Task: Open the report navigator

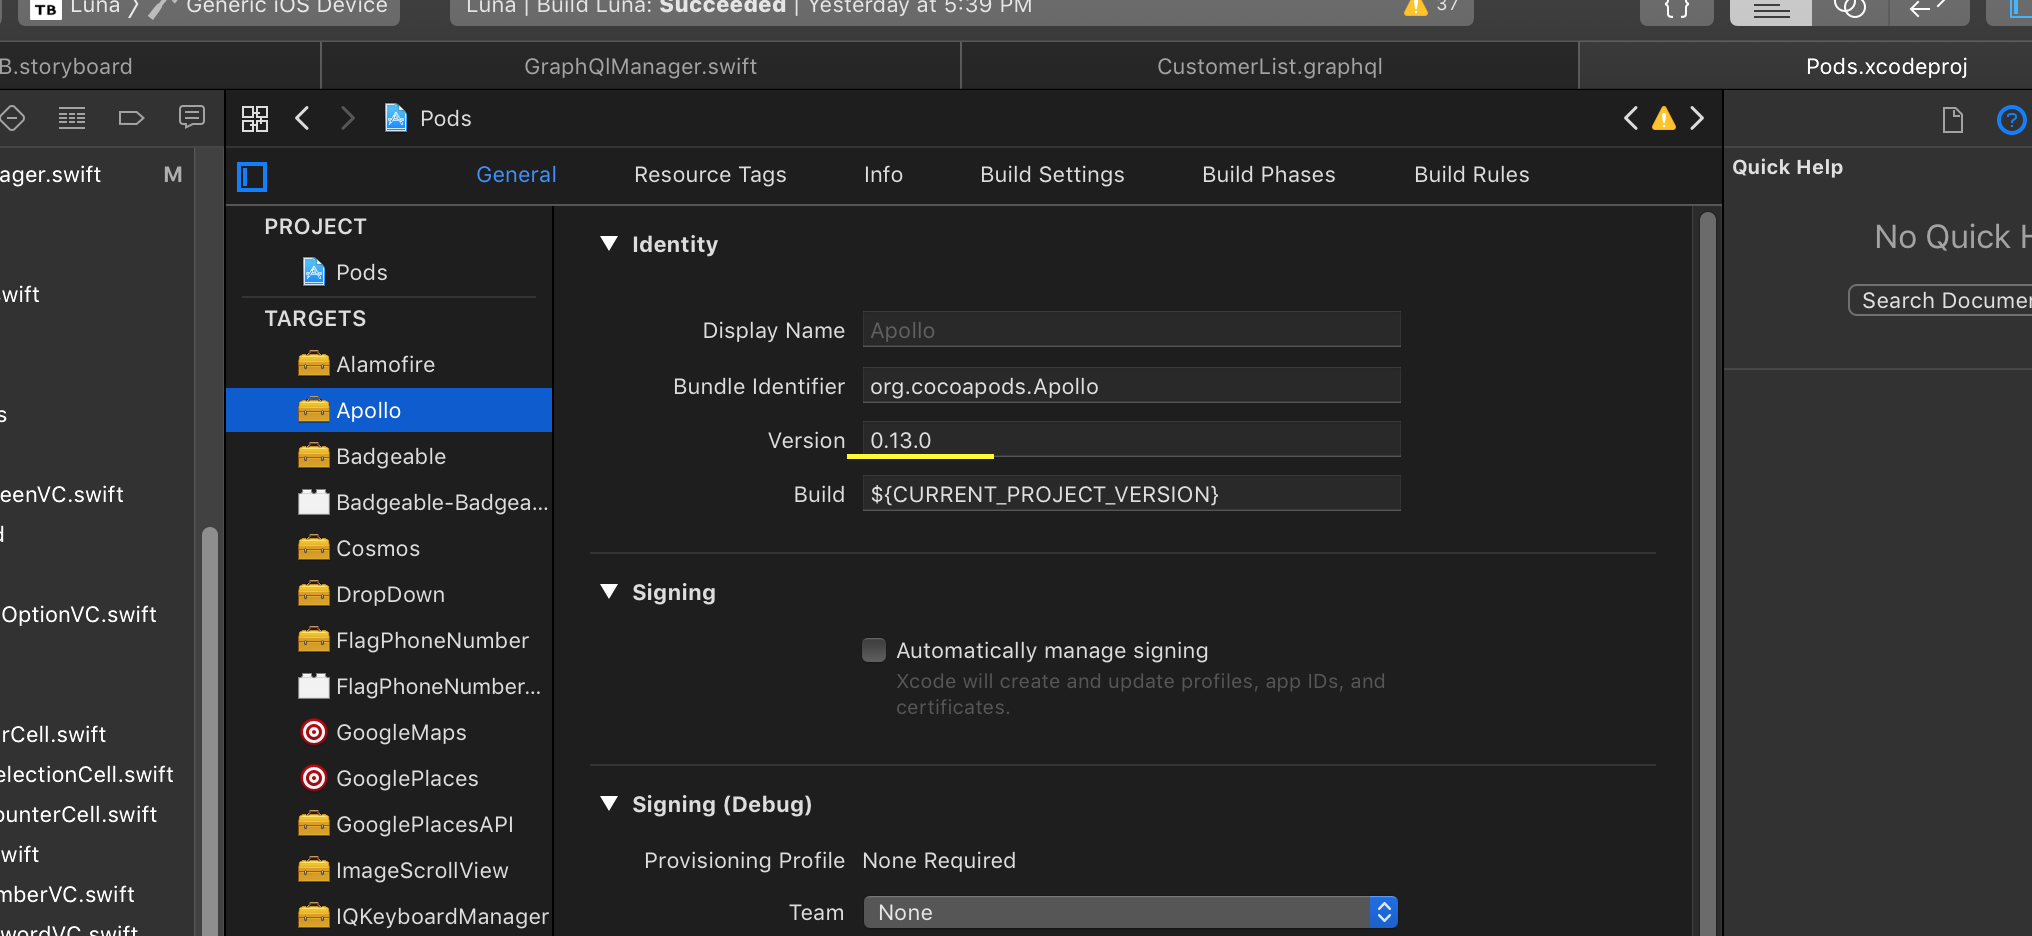Action: coord(192,117)
